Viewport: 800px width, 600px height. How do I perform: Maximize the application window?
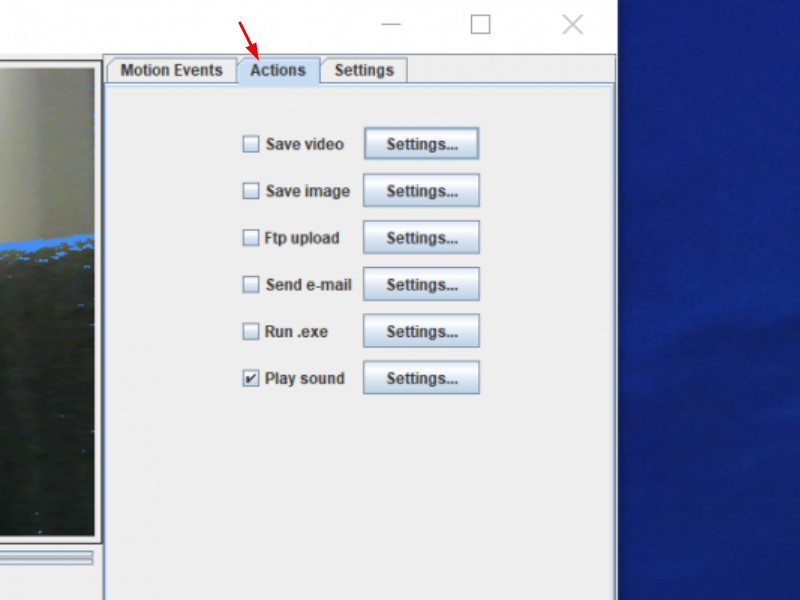click(x=480, y=24)
